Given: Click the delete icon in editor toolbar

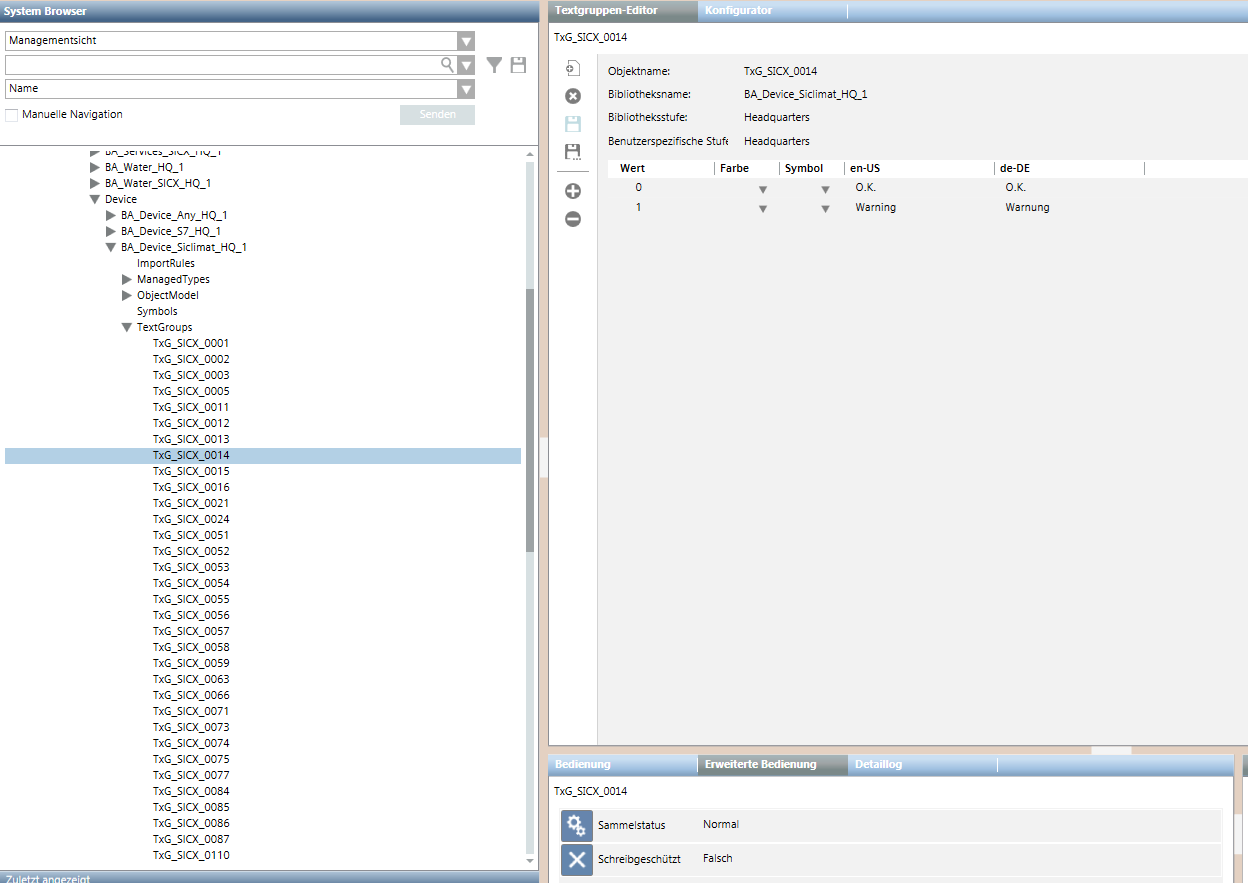Looking at the screenshot, I should (x=573, y=96).
